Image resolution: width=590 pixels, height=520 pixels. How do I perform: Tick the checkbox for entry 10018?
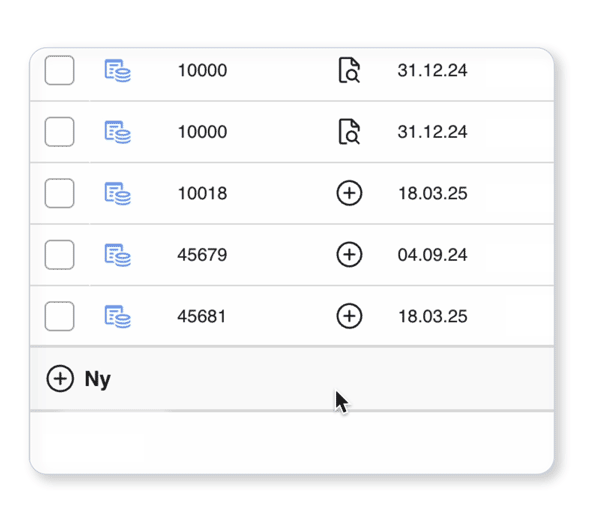[x=59, y=193]
